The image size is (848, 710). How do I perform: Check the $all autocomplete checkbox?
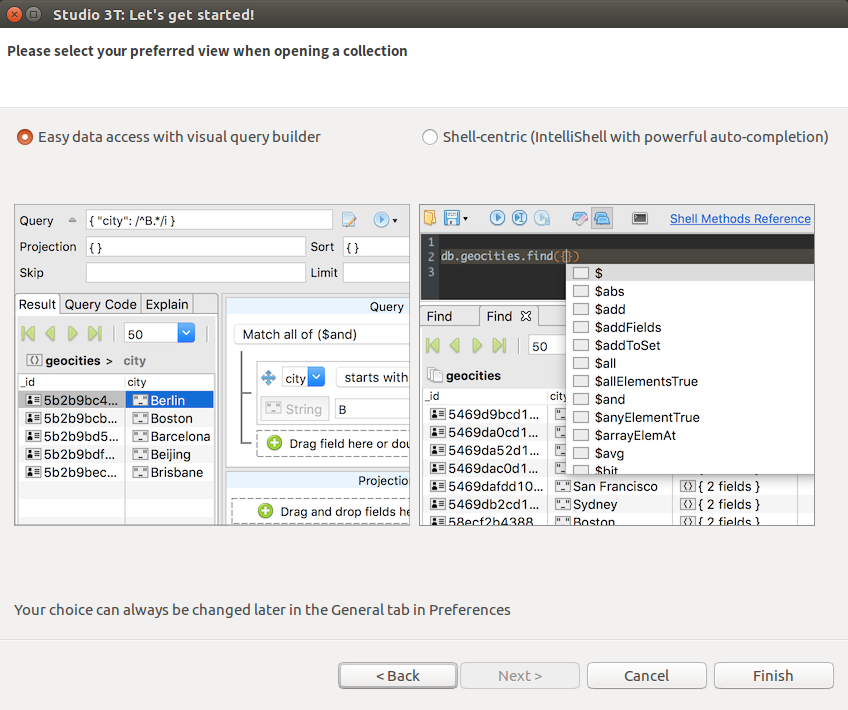[581, 363]
